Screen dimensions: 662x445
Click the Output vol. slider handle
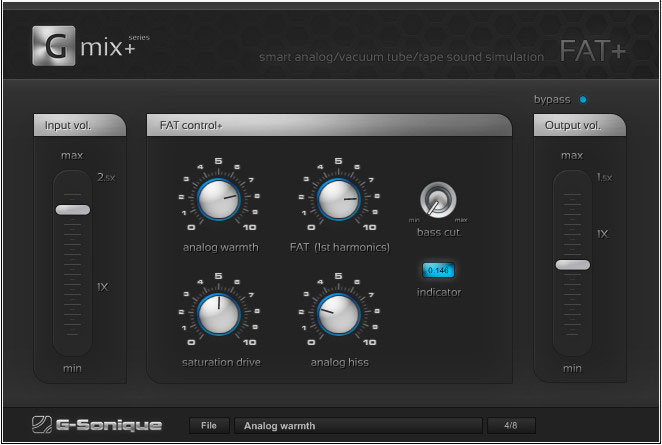coord(572,265)
